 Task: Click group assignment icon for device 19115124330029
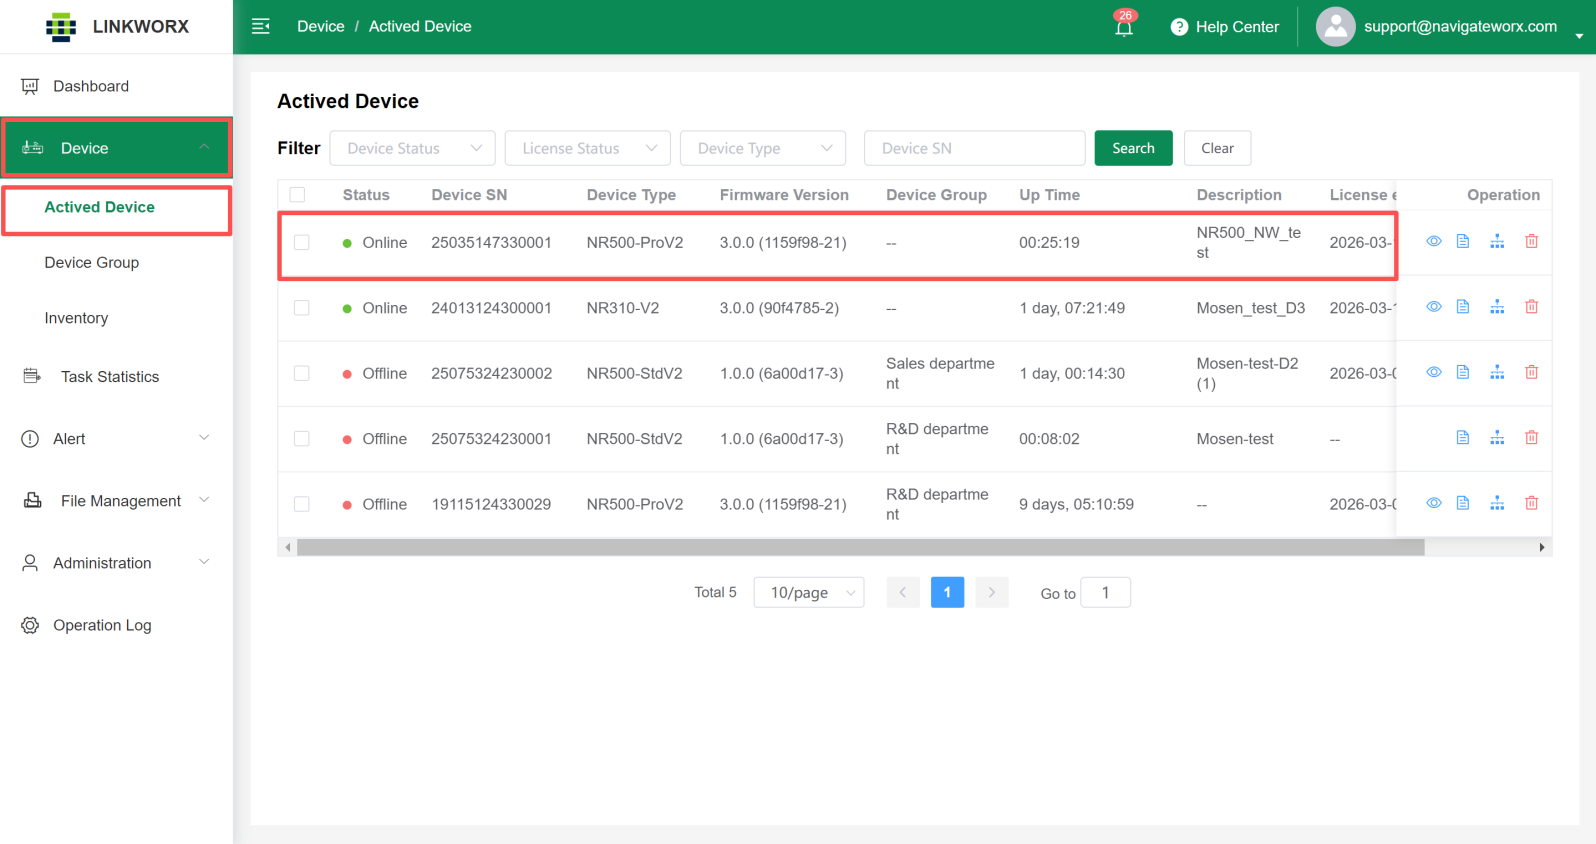click(x=1496, y=503)
